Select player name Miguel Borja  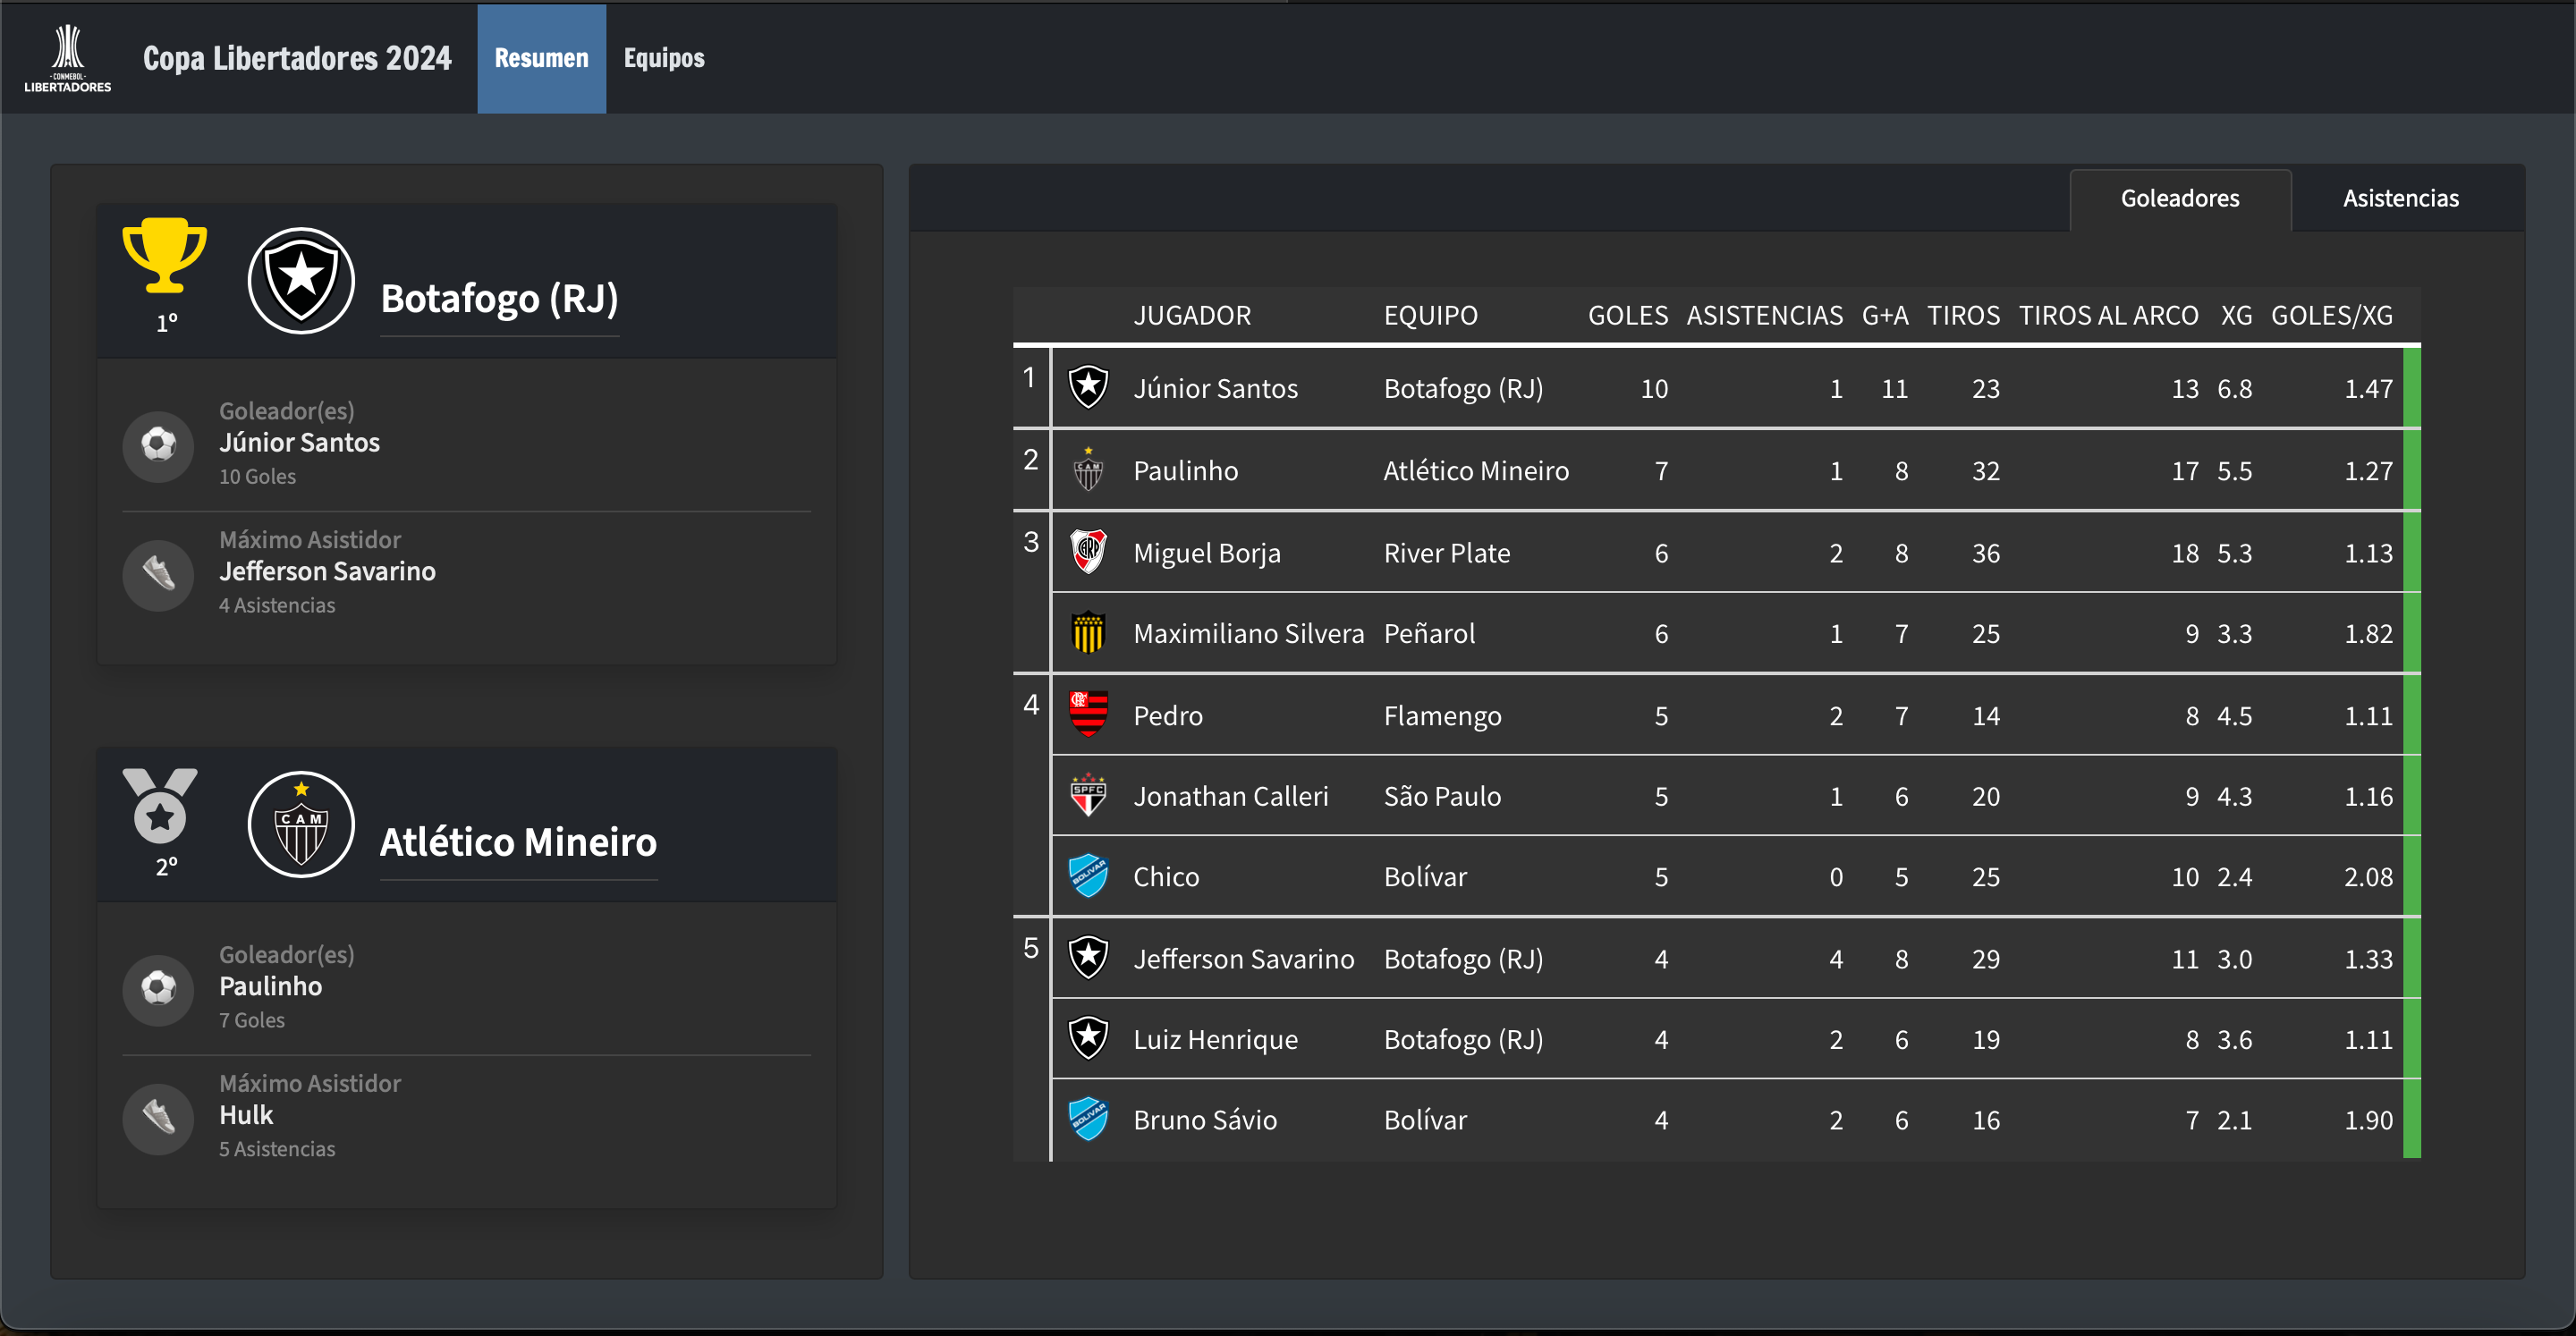pos(1206,553)
